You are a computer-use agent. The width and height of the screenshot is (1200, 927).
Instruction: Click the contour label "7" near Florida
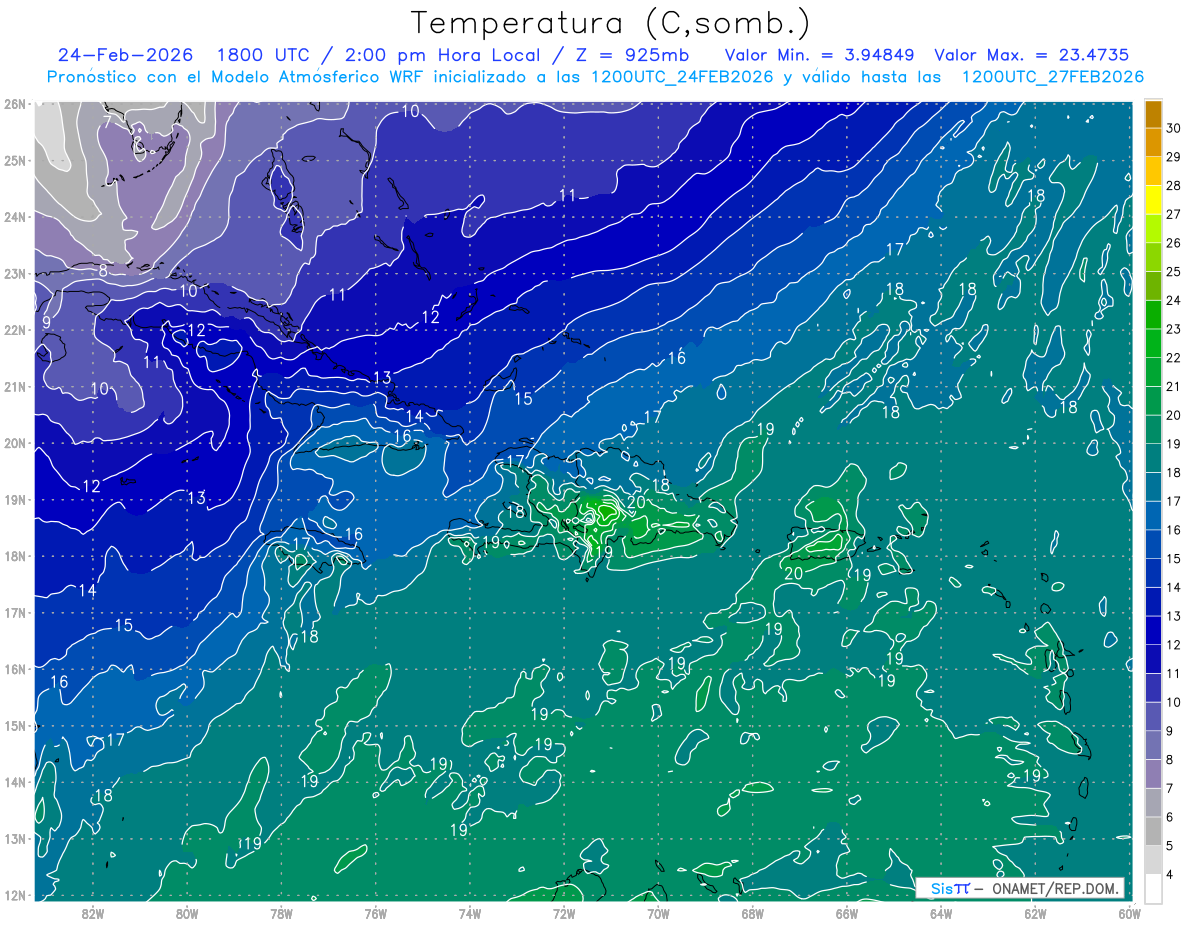(x=108, y=122)
